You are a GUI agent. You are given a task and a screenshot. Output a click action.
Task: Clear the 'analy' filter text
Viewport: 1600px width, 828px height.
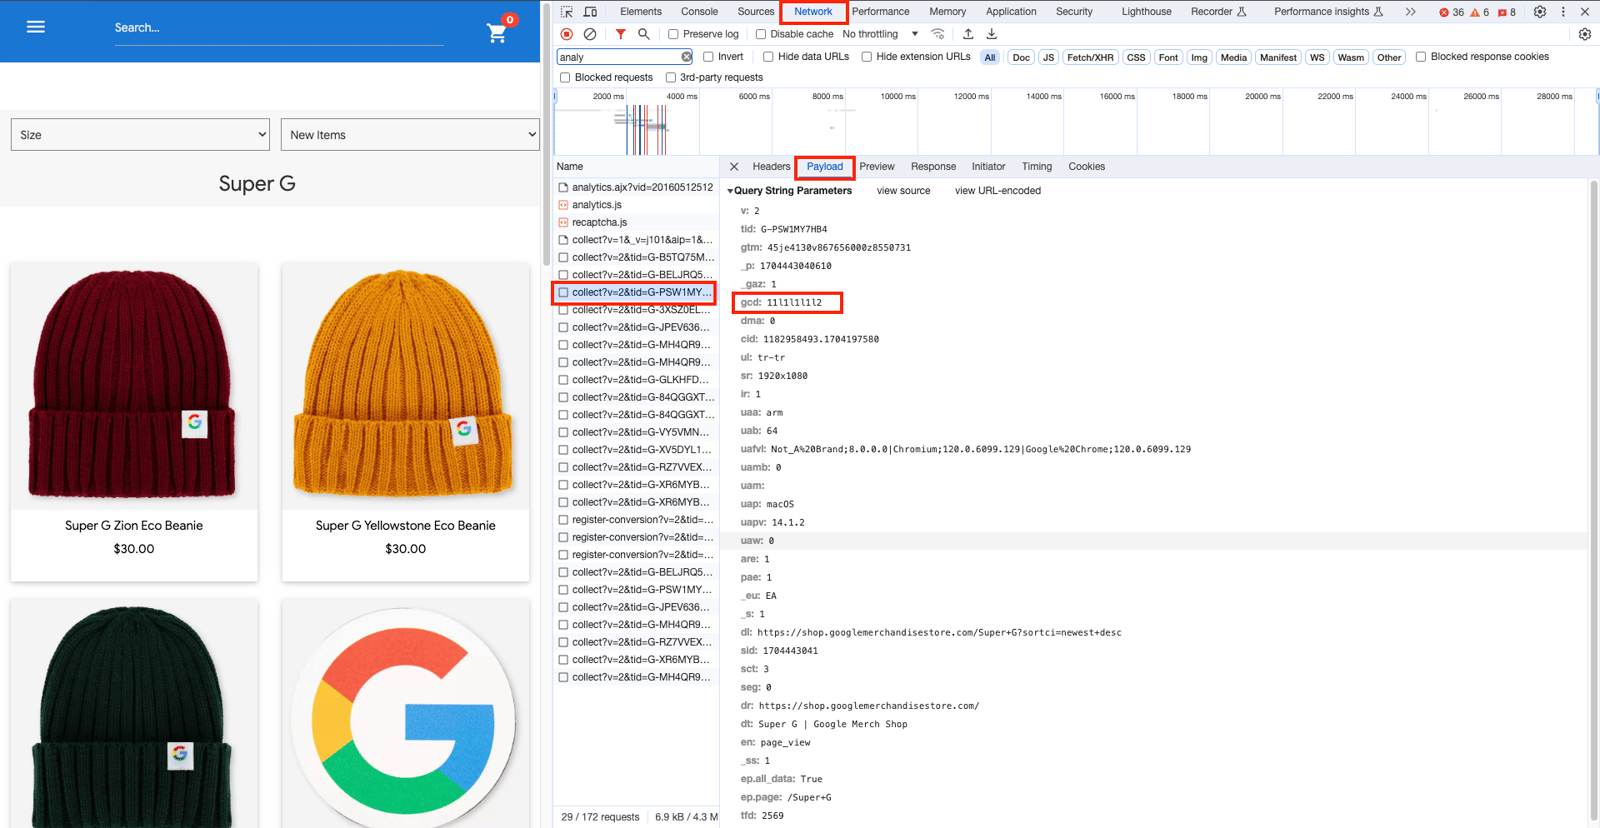pyautogui.click(x=686, y=57)
